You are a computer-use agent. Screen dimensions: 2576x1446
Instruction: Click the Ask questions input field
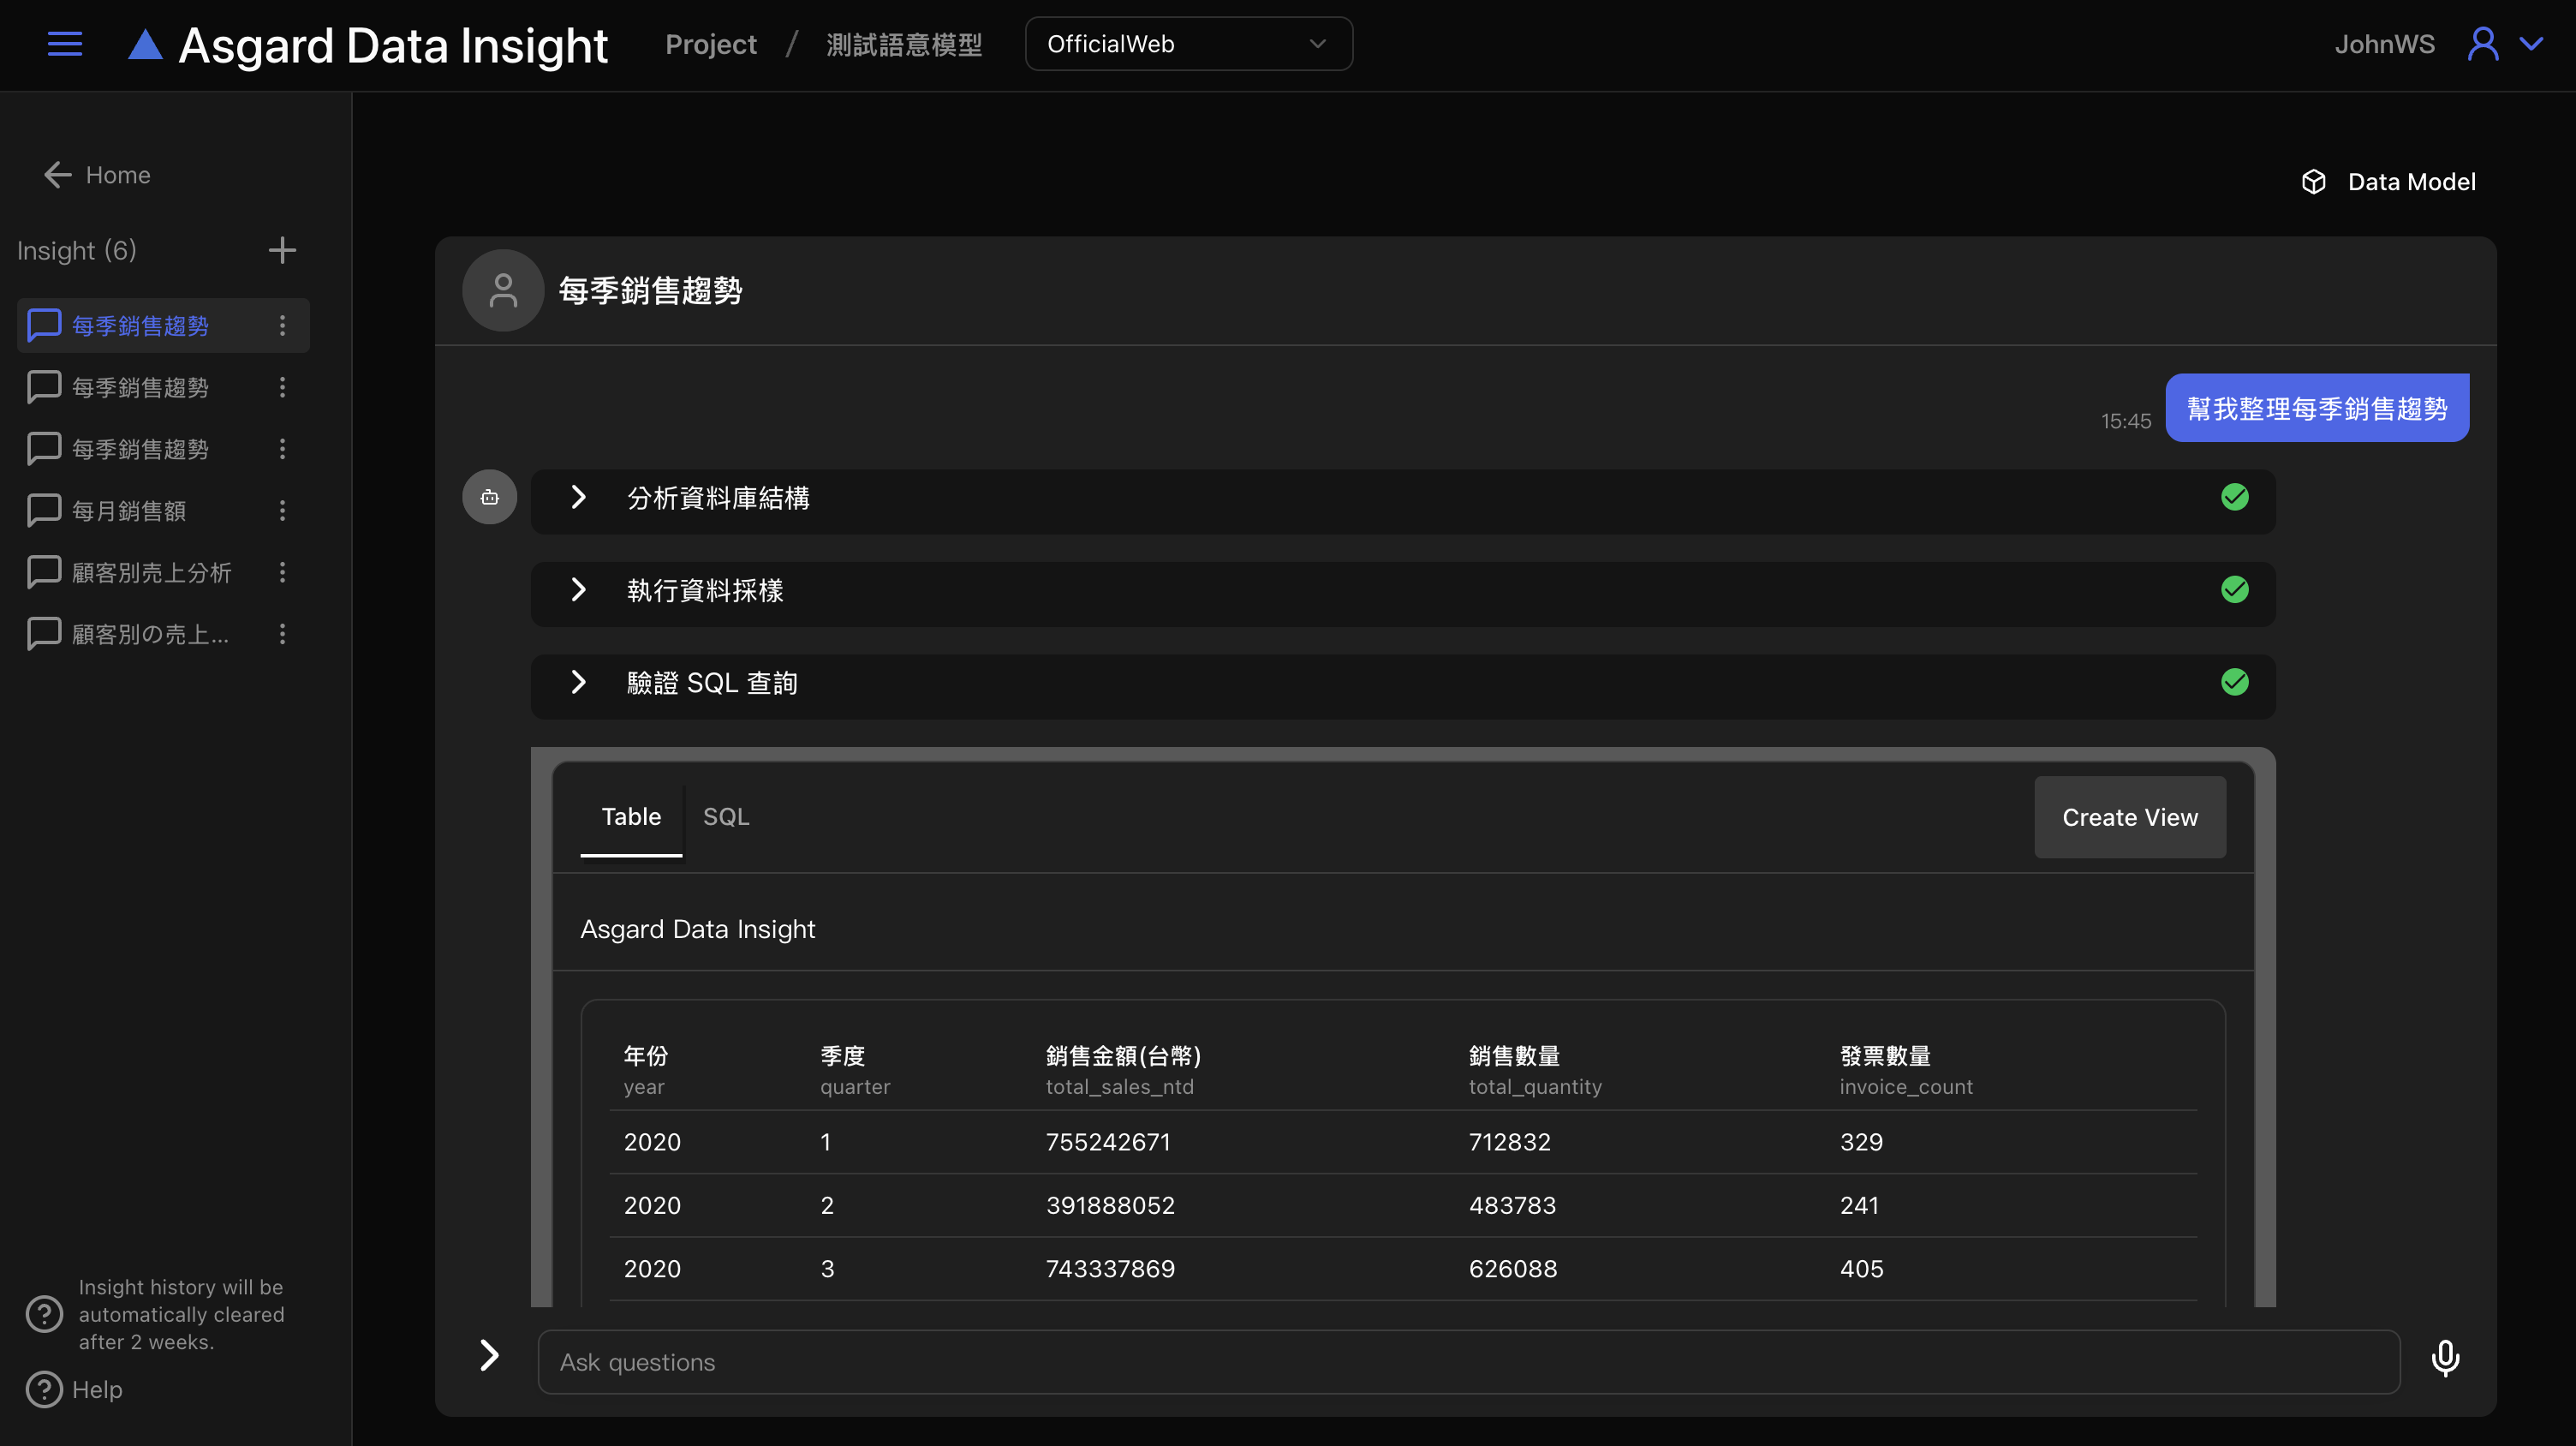point(1467,1362)
